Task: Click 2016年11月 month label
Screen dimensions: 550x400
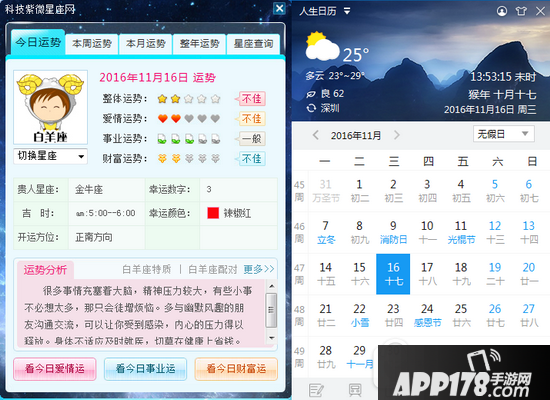Action: (356, 135)
